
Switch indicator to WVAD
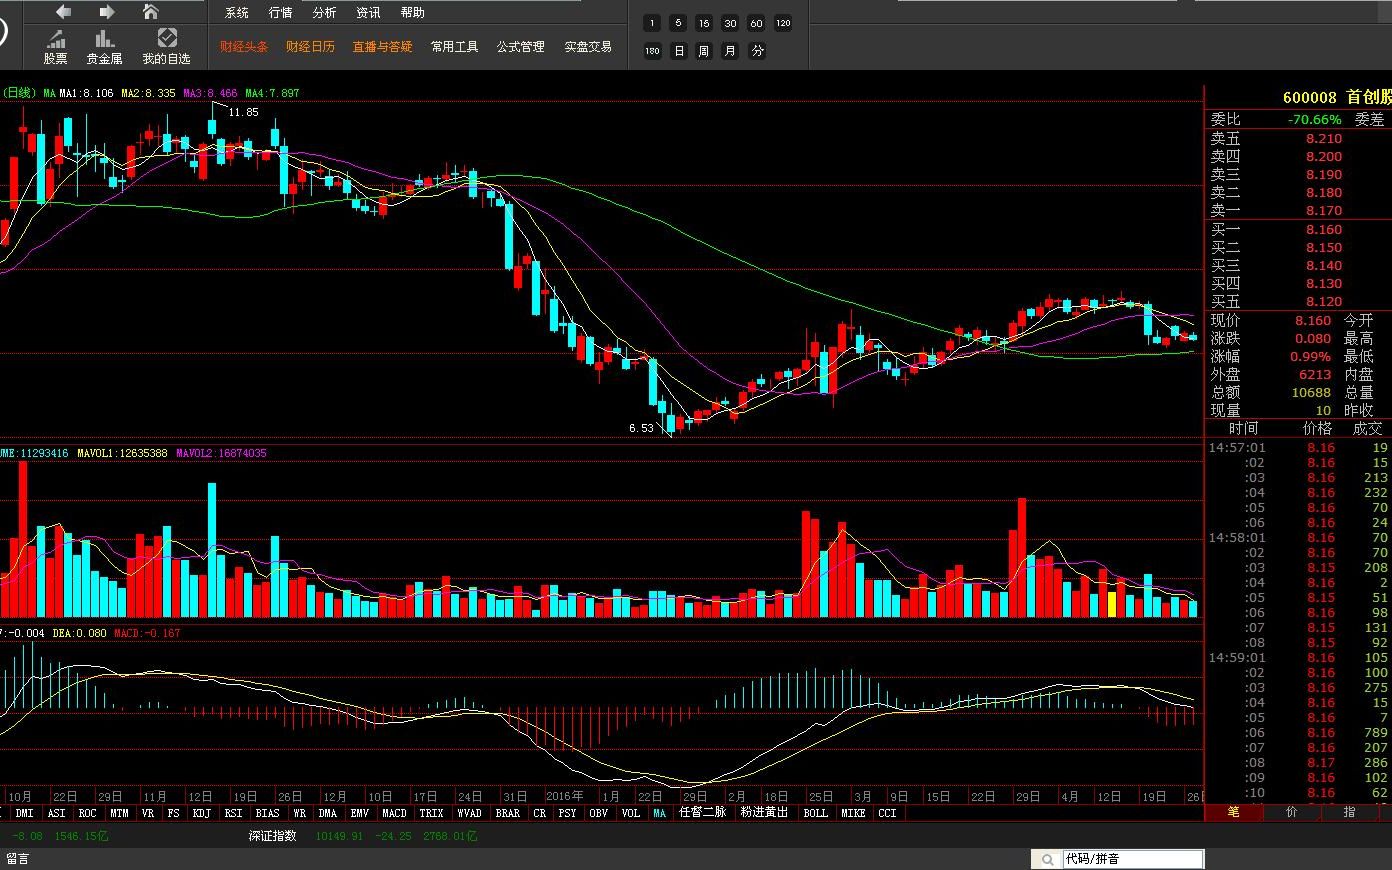pyautogui.click(x=470, y=813)
